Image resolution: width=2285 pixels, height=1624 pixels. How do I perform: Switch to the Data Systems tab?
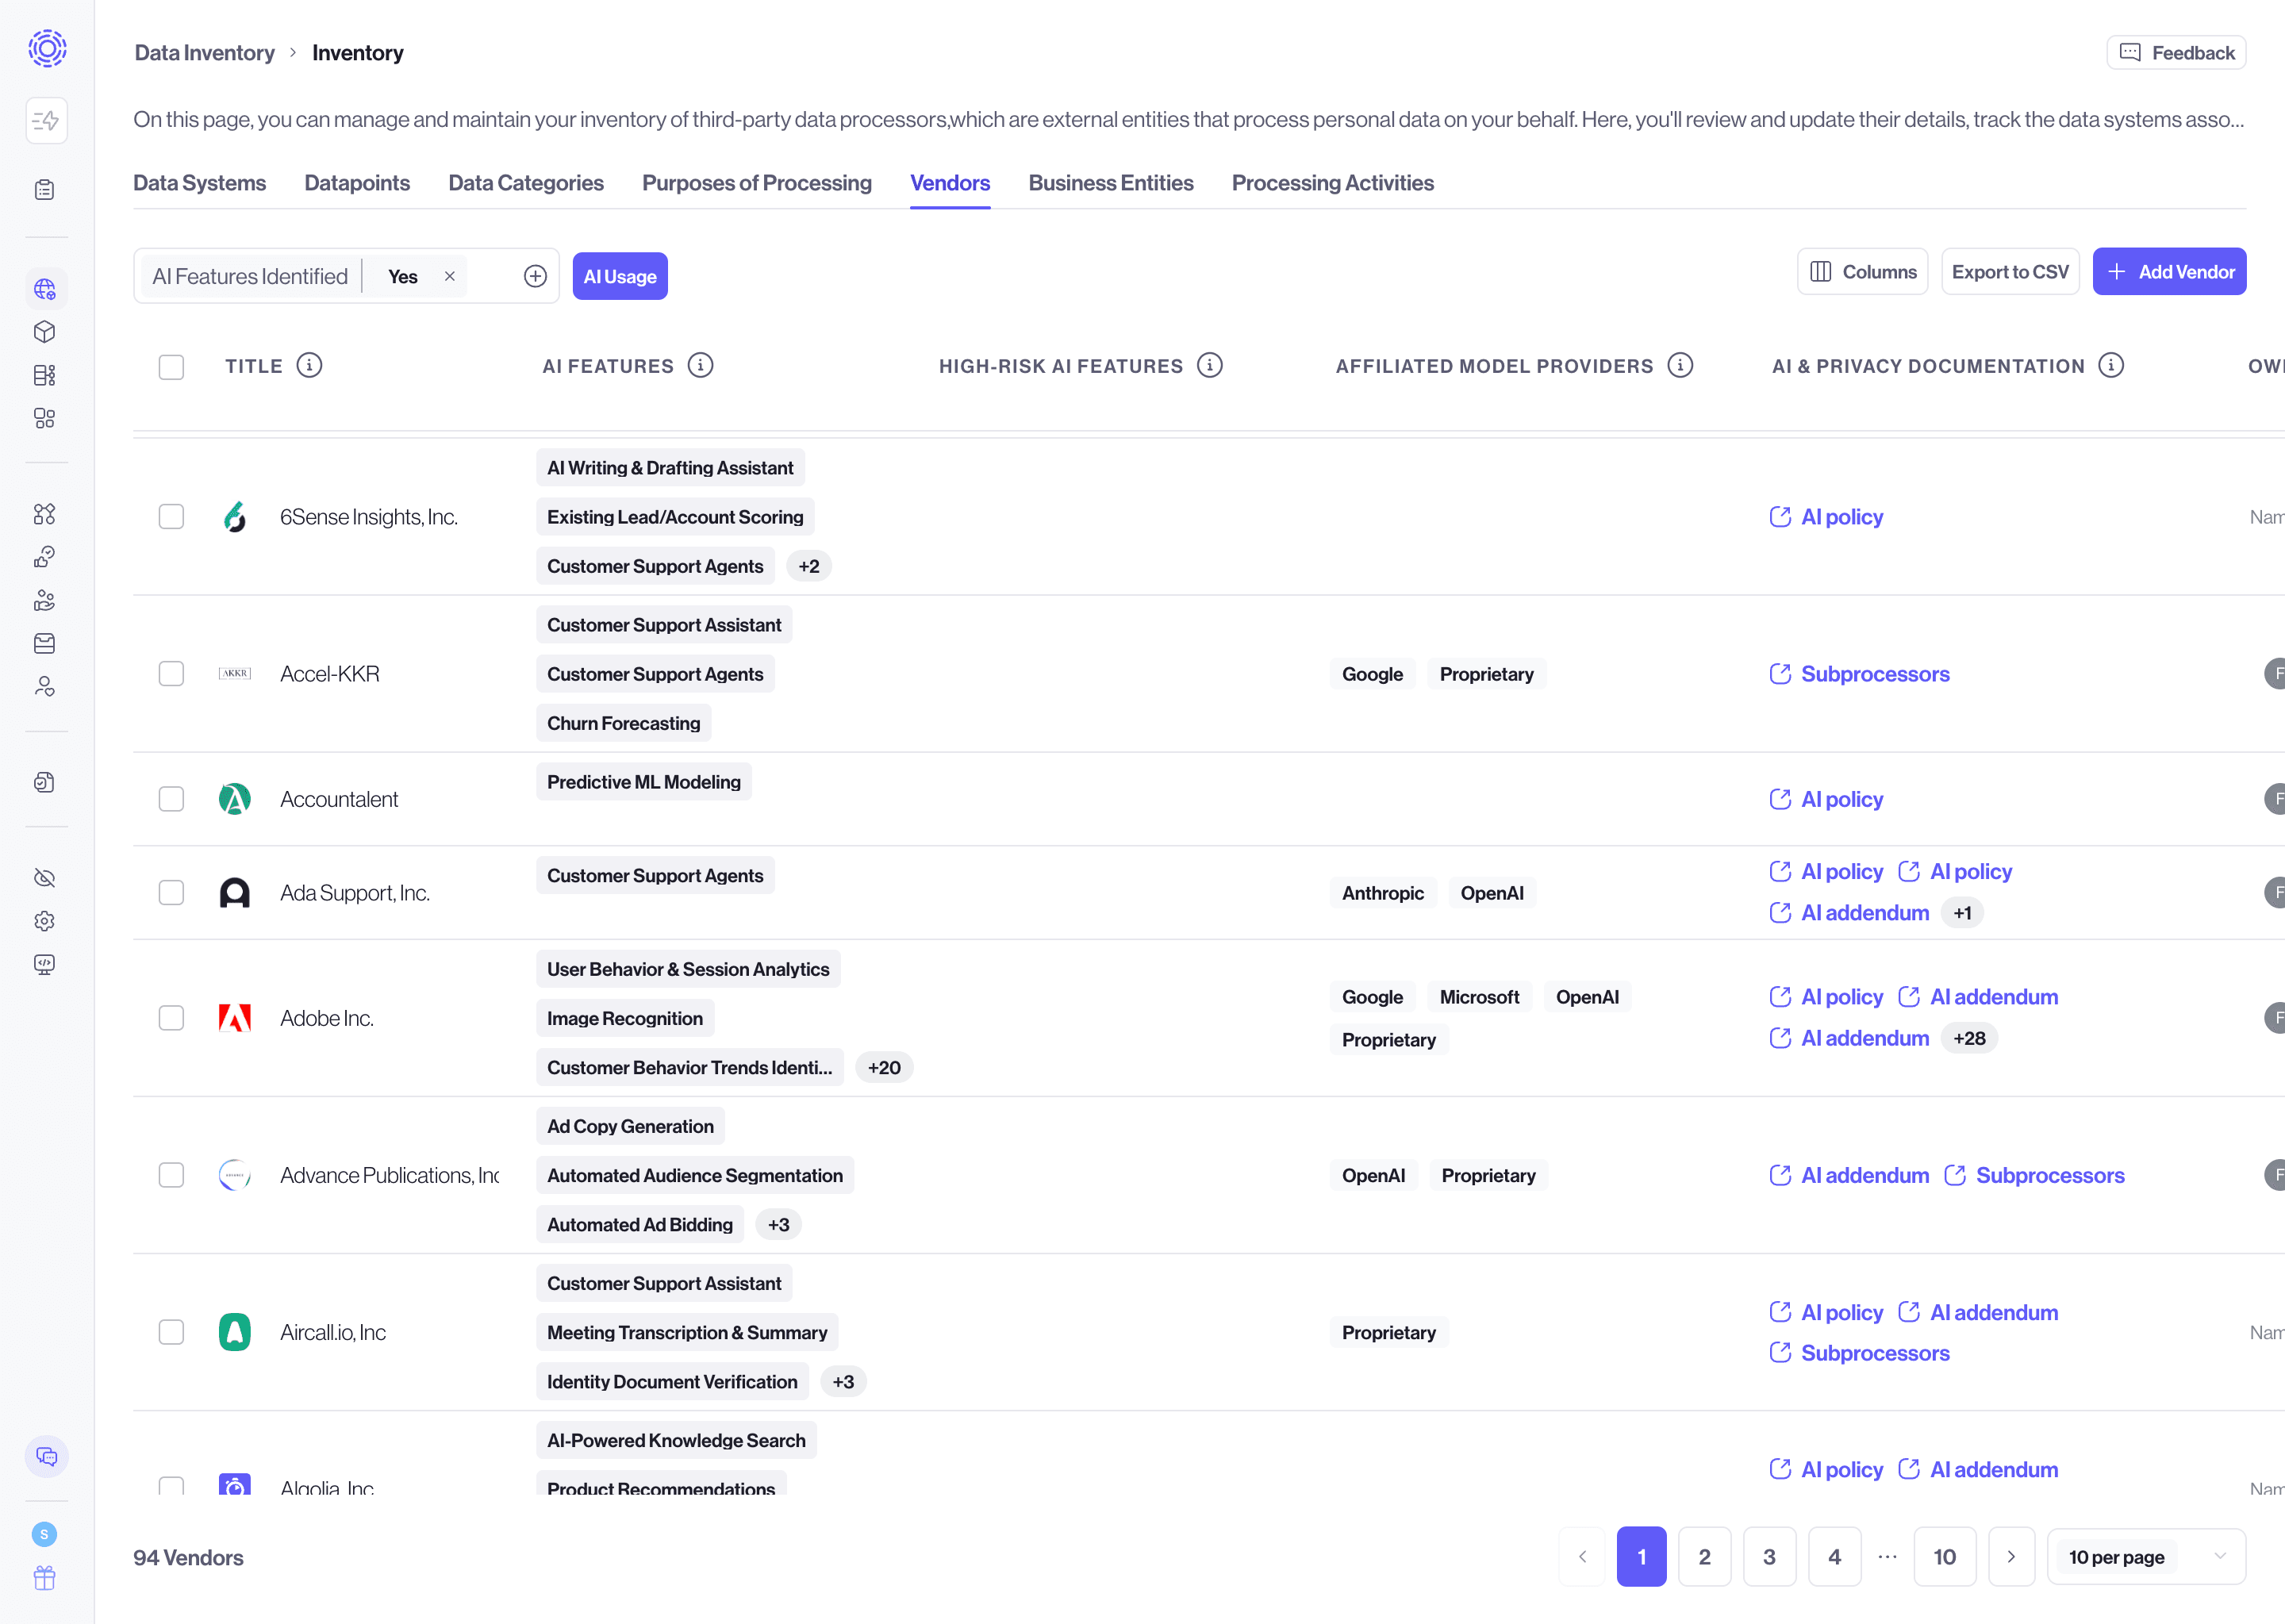200,183
